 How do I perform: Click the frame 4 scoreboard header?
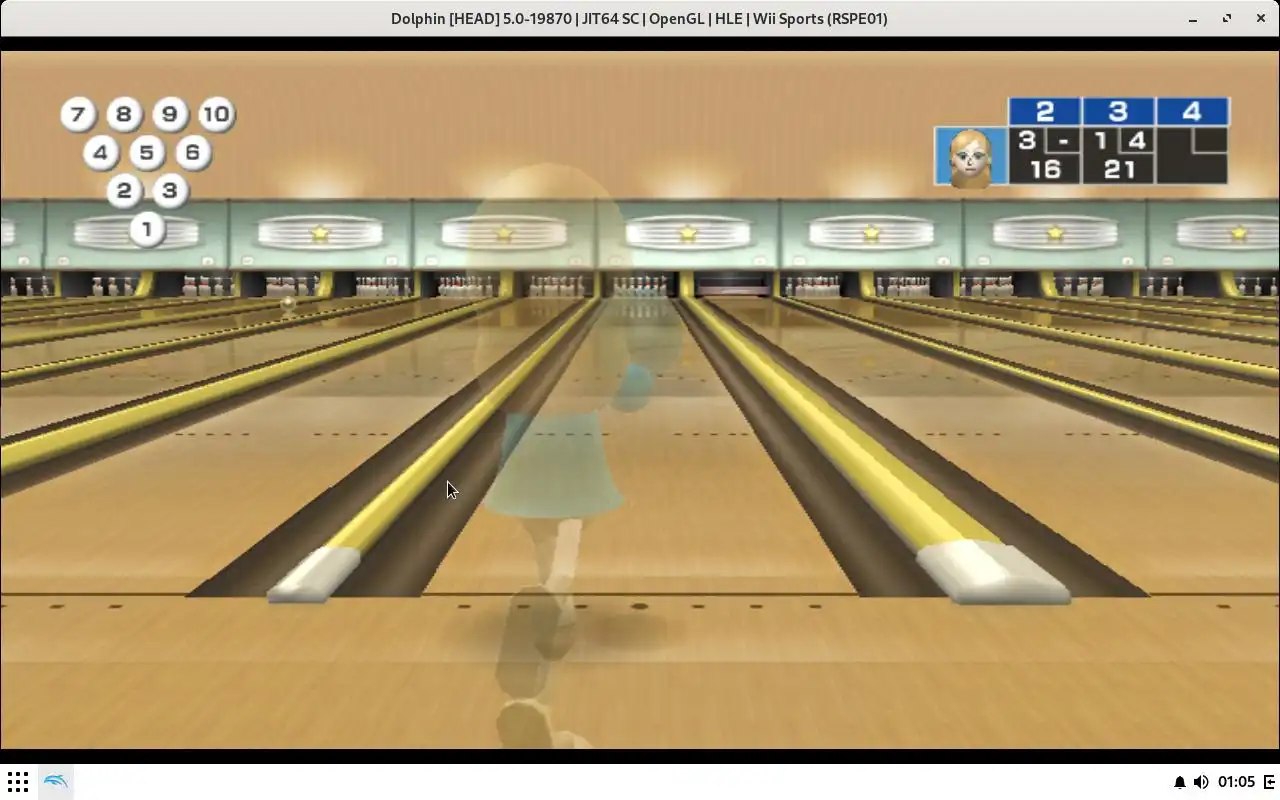pos(1192,111)
